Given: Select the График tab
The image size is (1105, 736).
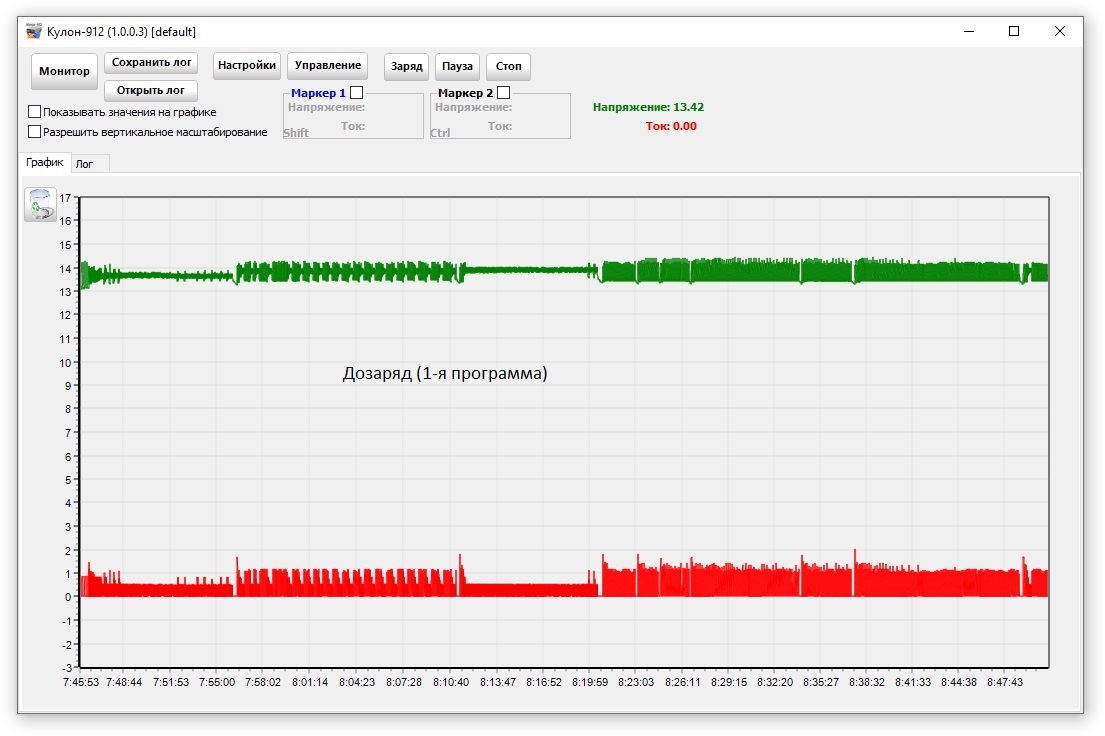Looking at the screenshot, I should click(45, 163).
